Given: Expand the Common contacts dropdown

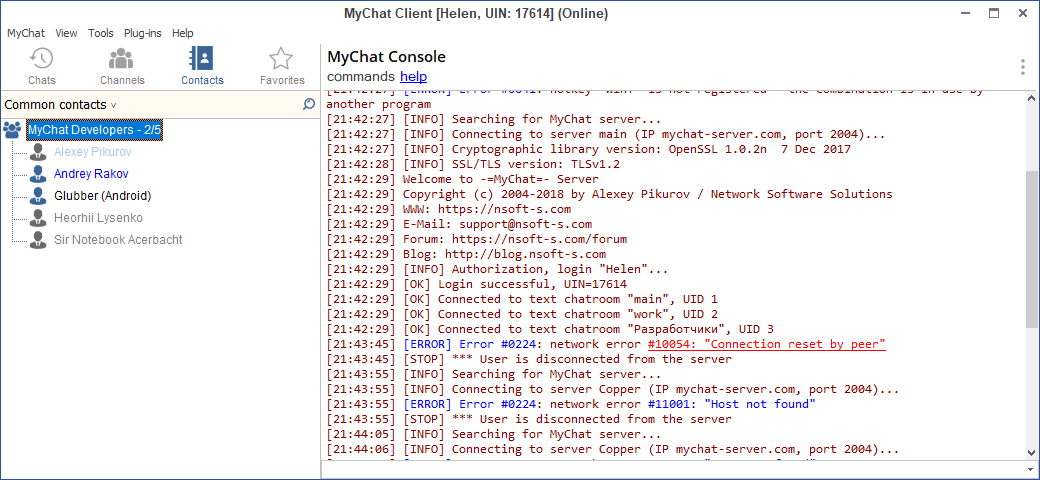Looking at the screenshot, I should [60, 105].
